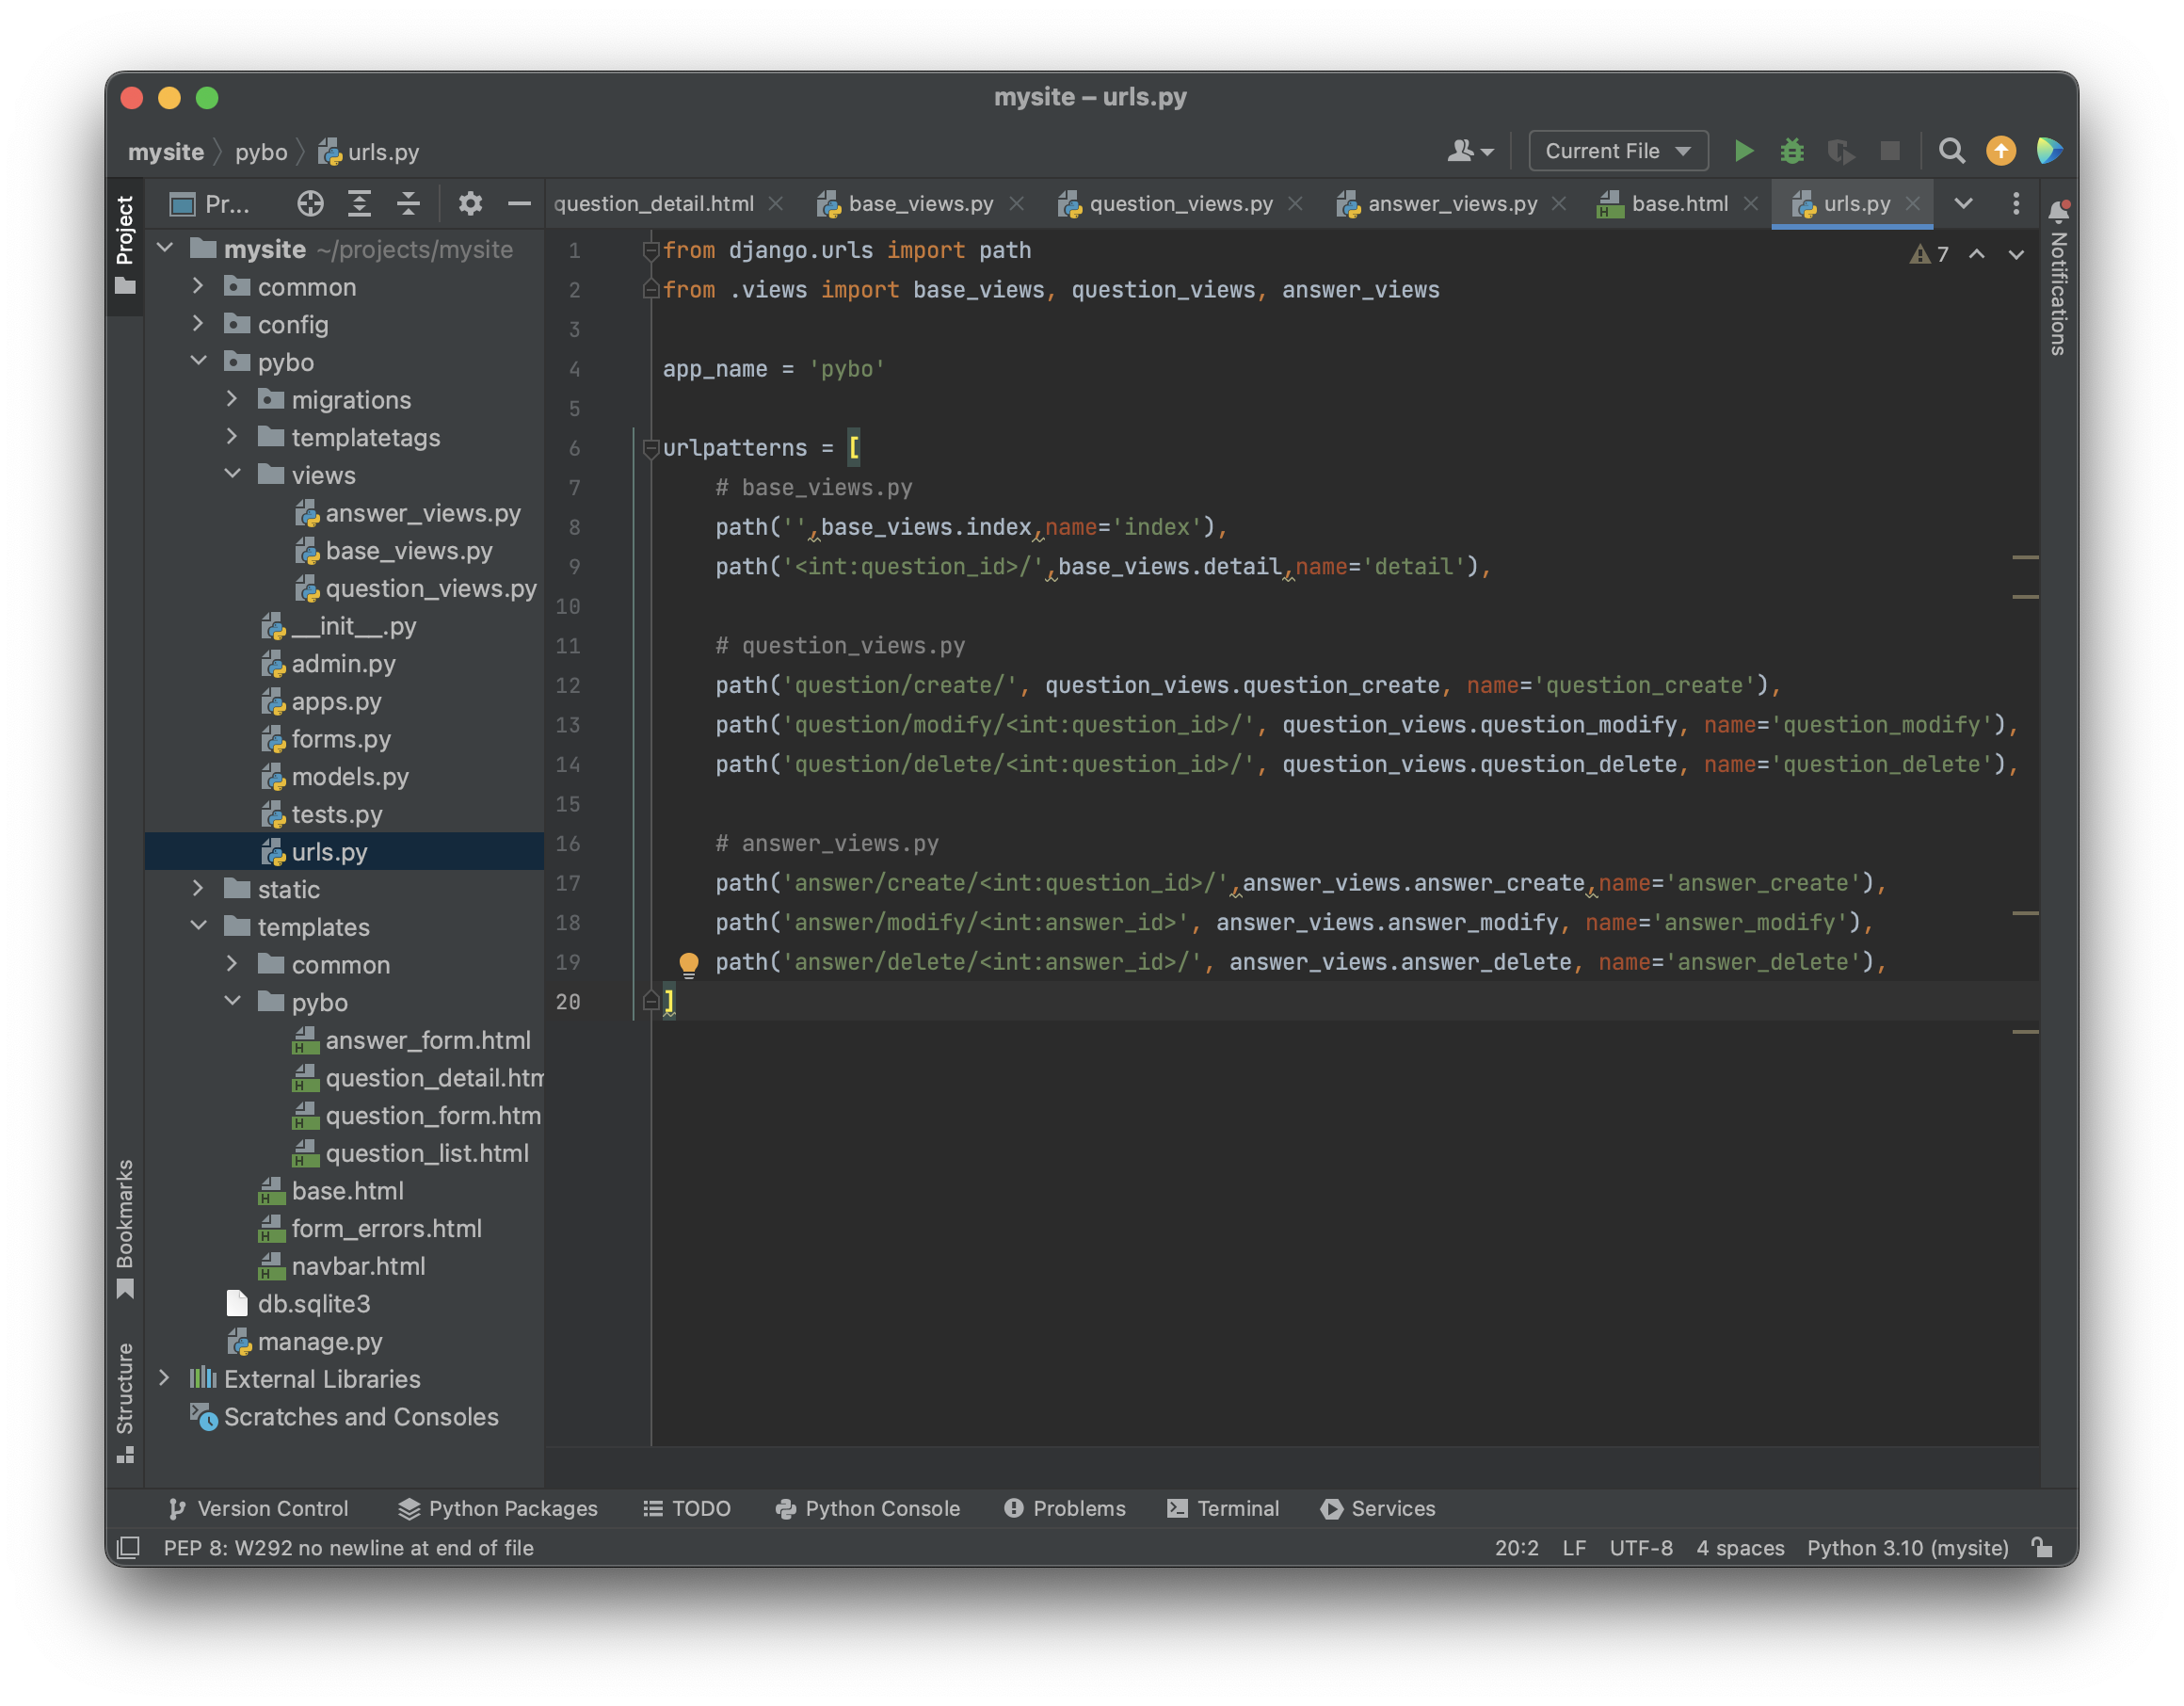The image size is (2184, 1706).
Task: Click Expand All icon in Project panel
Action: 359,204
